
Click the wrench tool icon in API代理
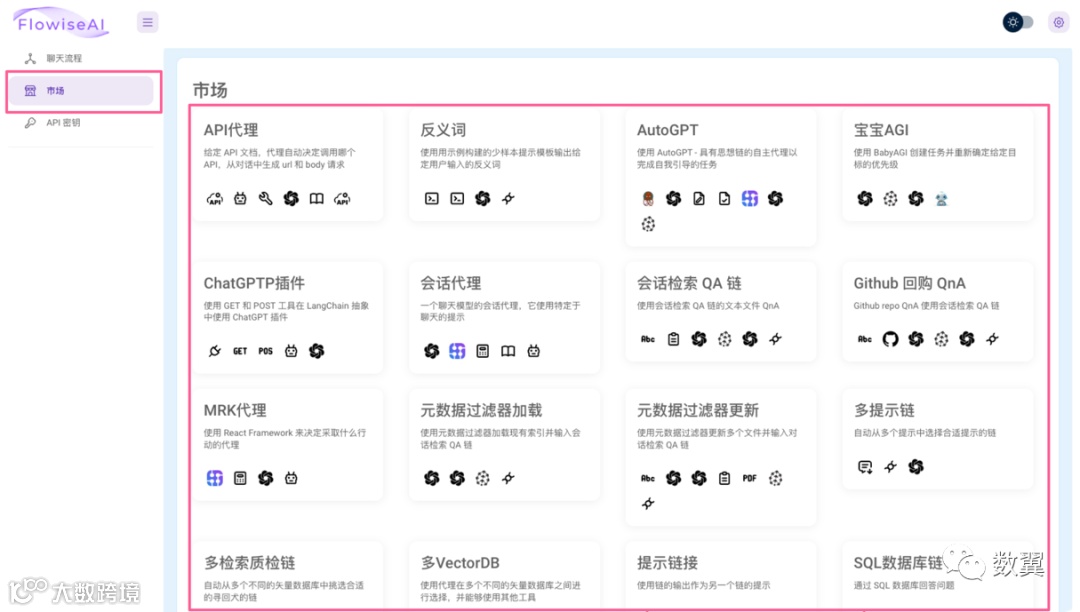(x=265, y=199)
